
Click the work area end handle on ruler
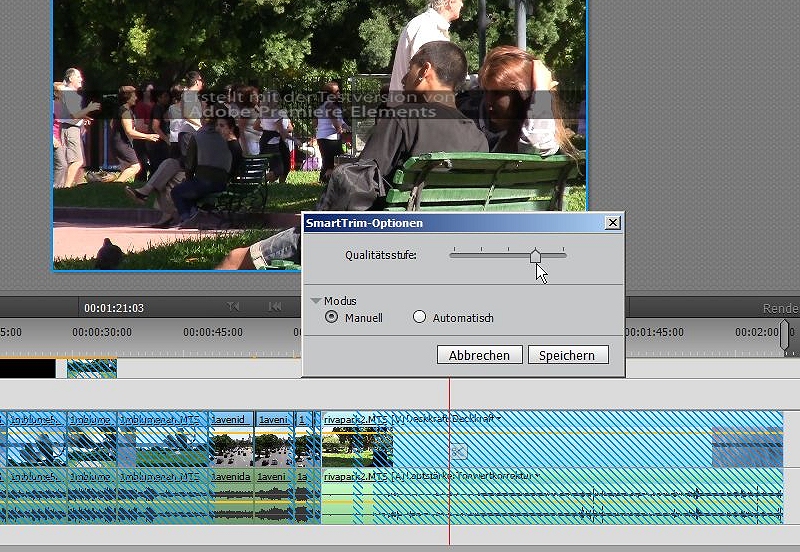tap(785, 334)
